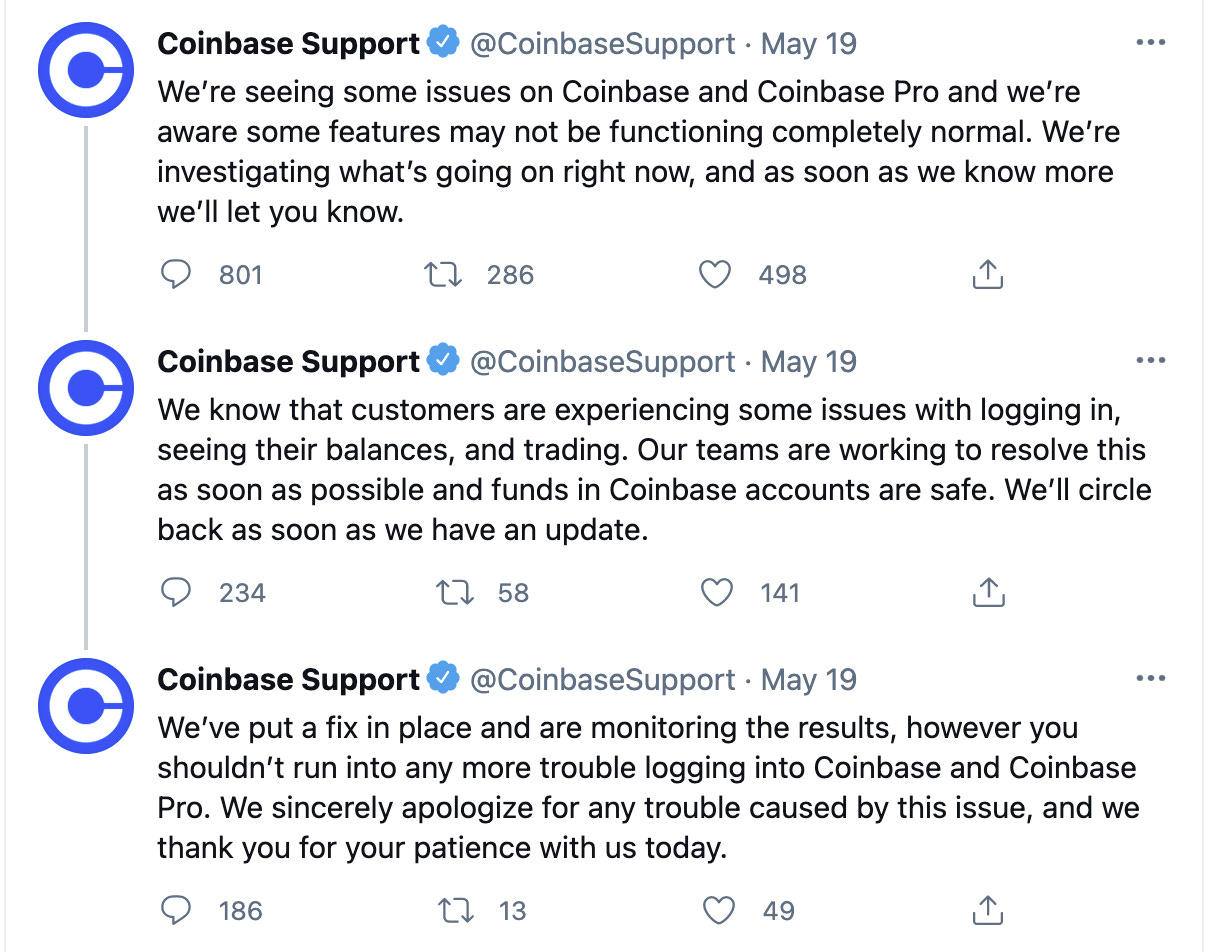Viewport: 1218px width, 952px height.
Task: Retweet the tweet with 286 retweets
Action: tap(444, 274)
